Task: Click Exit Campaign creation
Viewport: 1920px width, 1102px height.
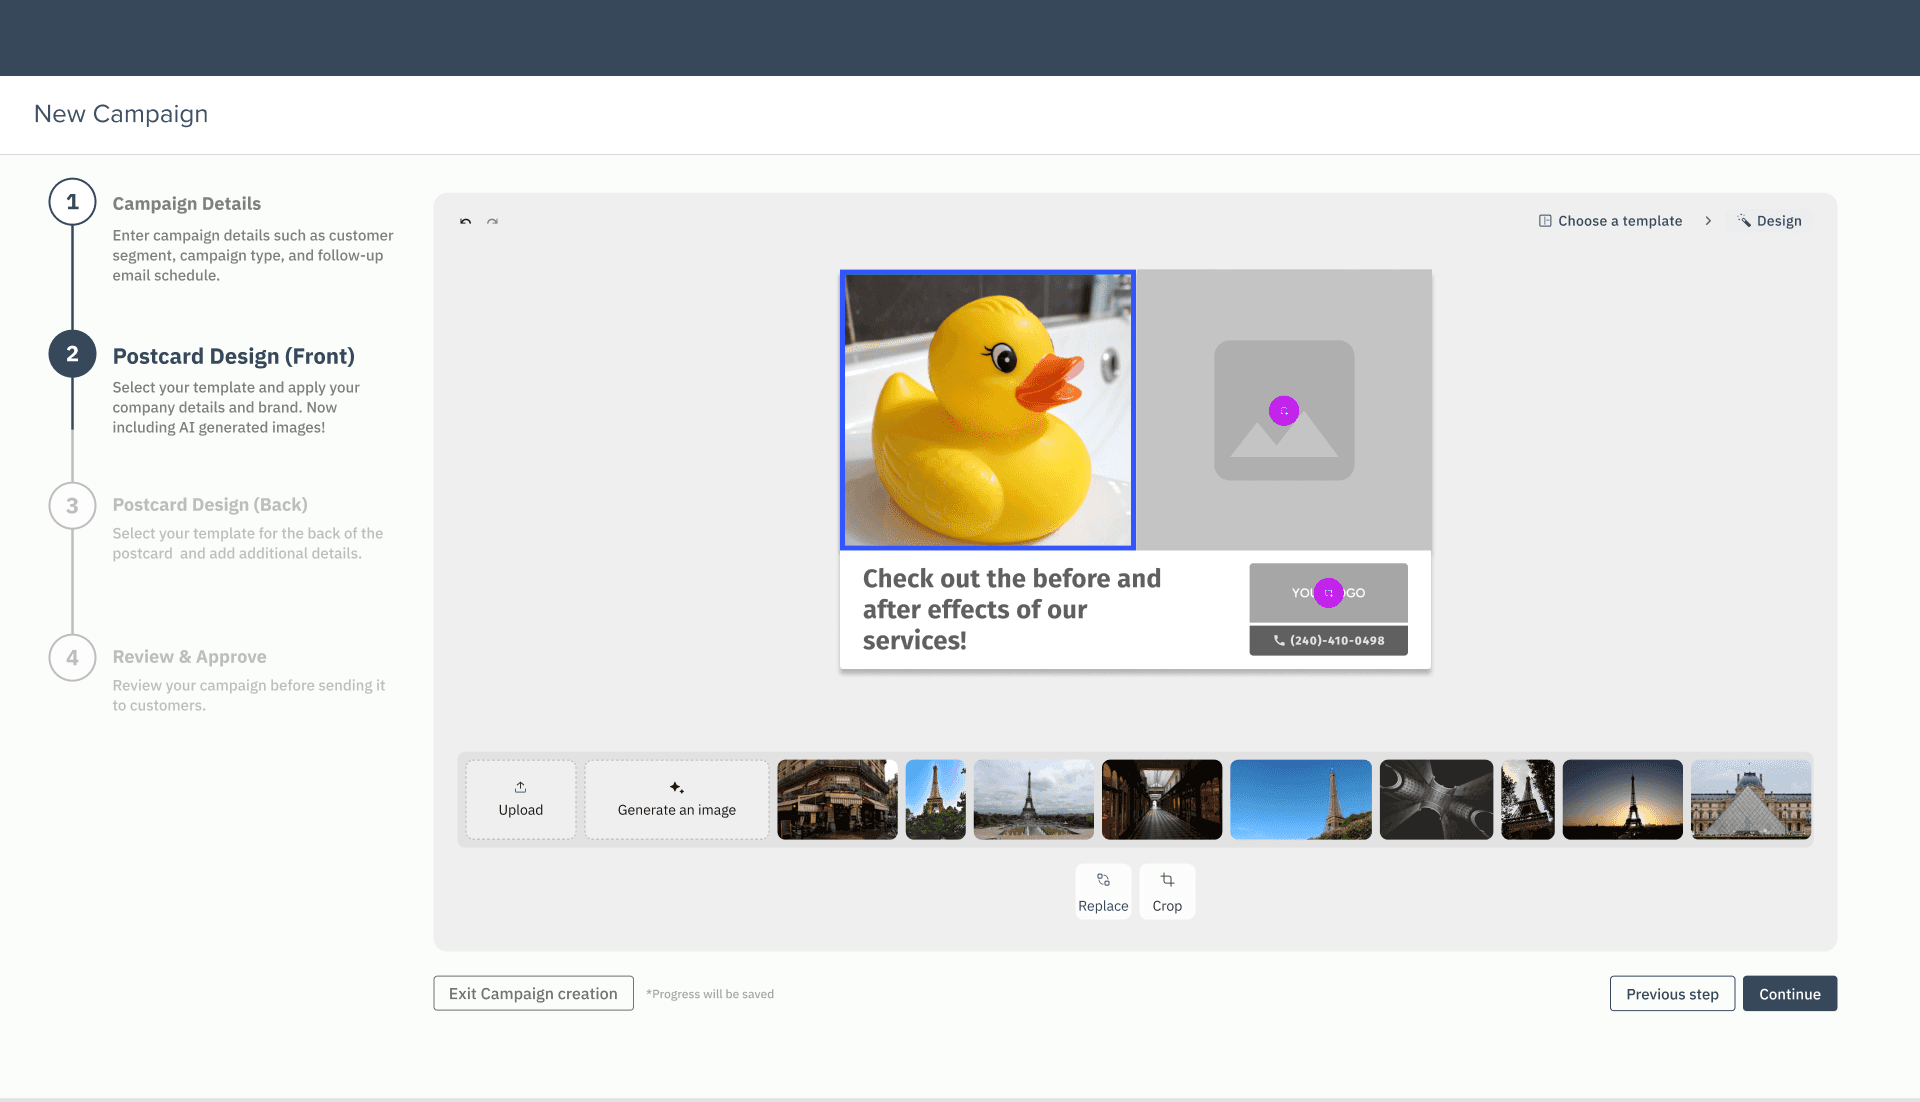Action: point(533,993)
